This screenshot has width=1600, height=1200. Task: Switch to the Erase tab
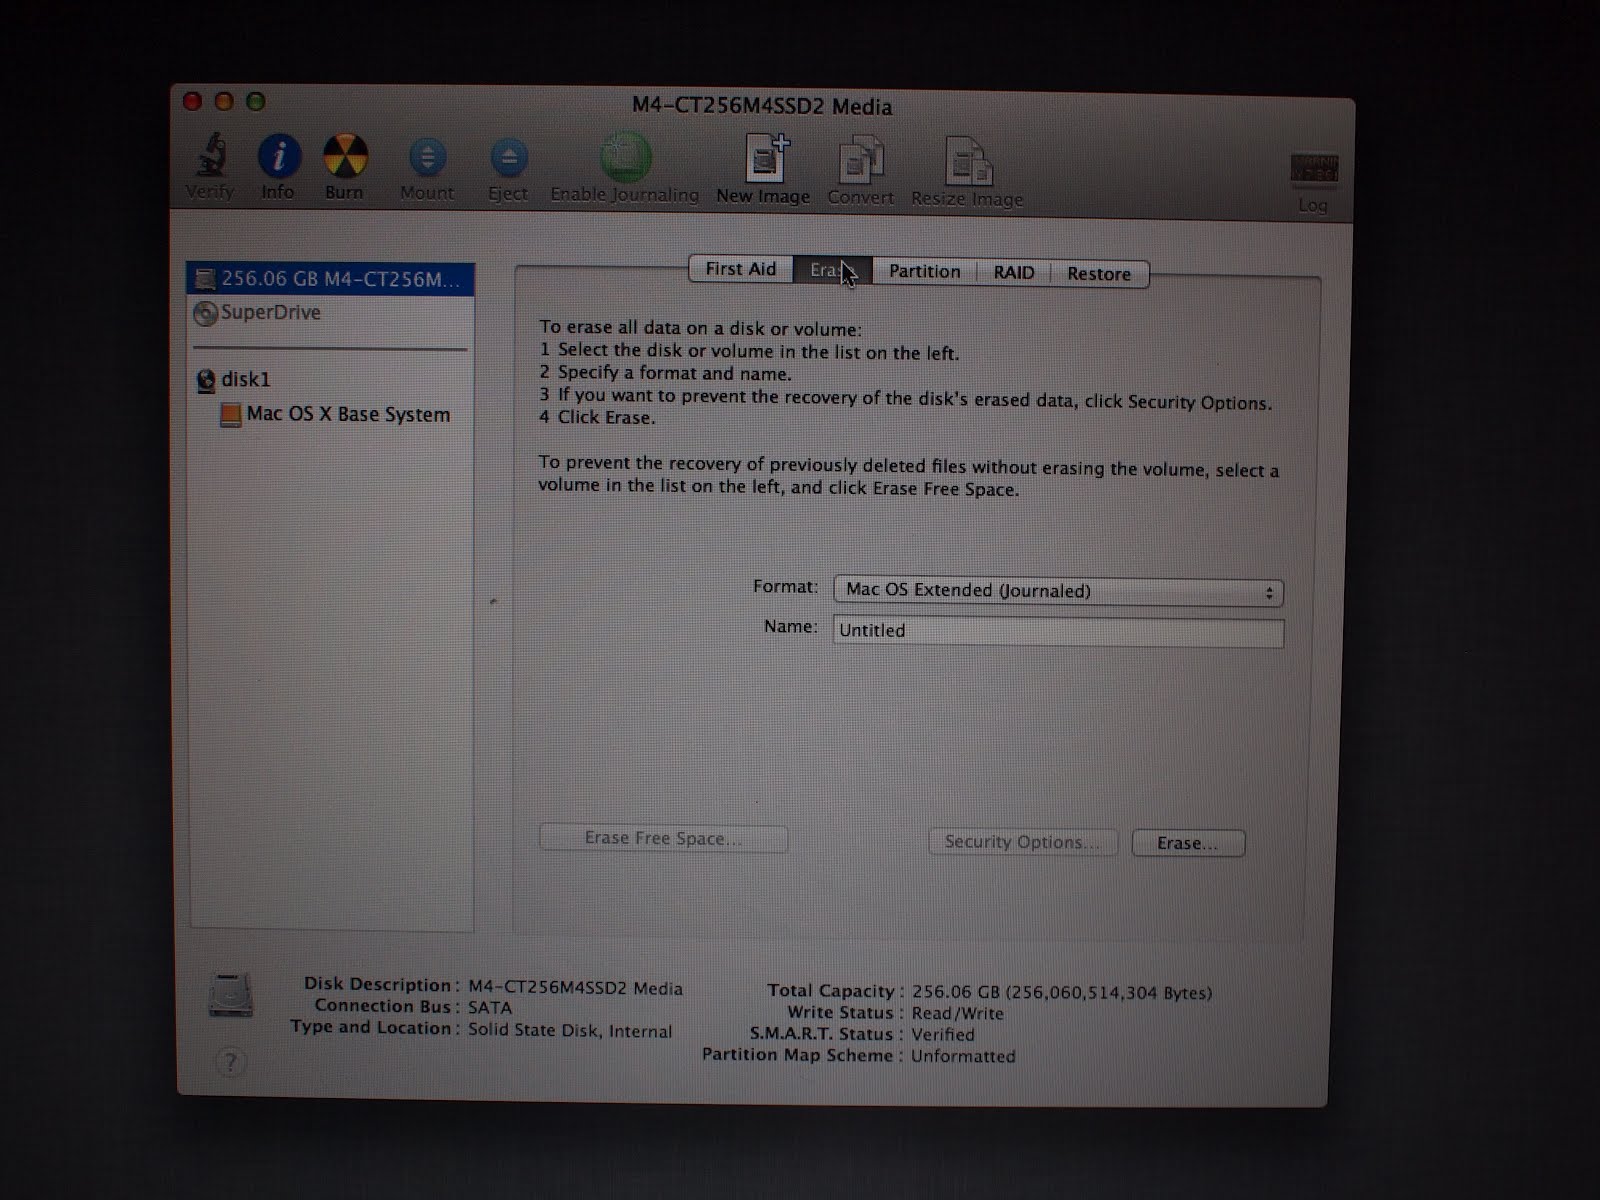click(x=832, y=270)
